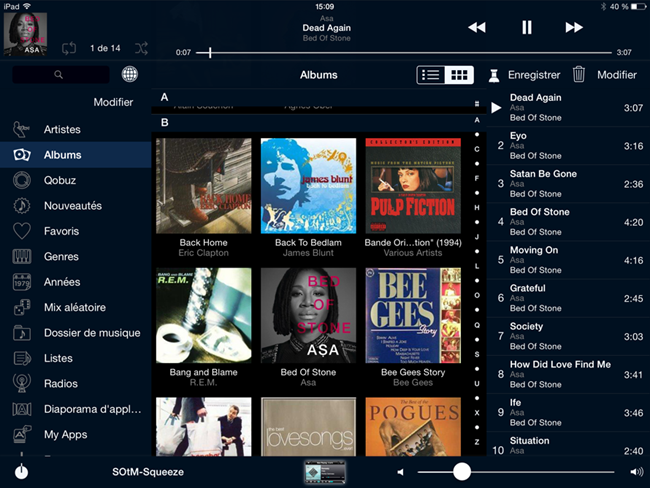The image size is (650, 488).
Task: Jump to letter H in the index
Action: (x=477, y=208)
